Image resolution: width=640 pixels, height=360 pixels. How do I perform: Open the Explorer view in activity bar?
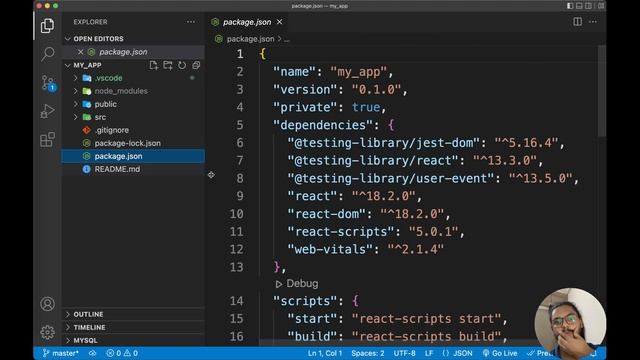47,26
